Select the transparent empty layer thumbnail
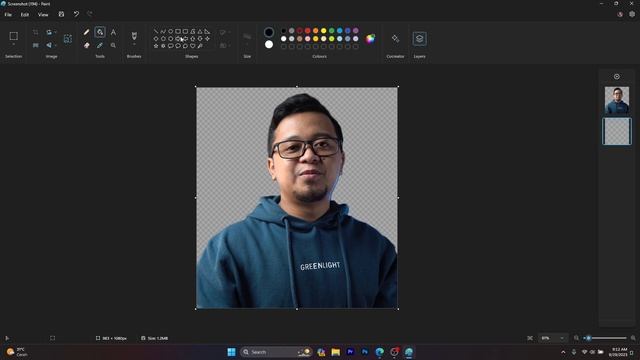 (x=617, y=131)
